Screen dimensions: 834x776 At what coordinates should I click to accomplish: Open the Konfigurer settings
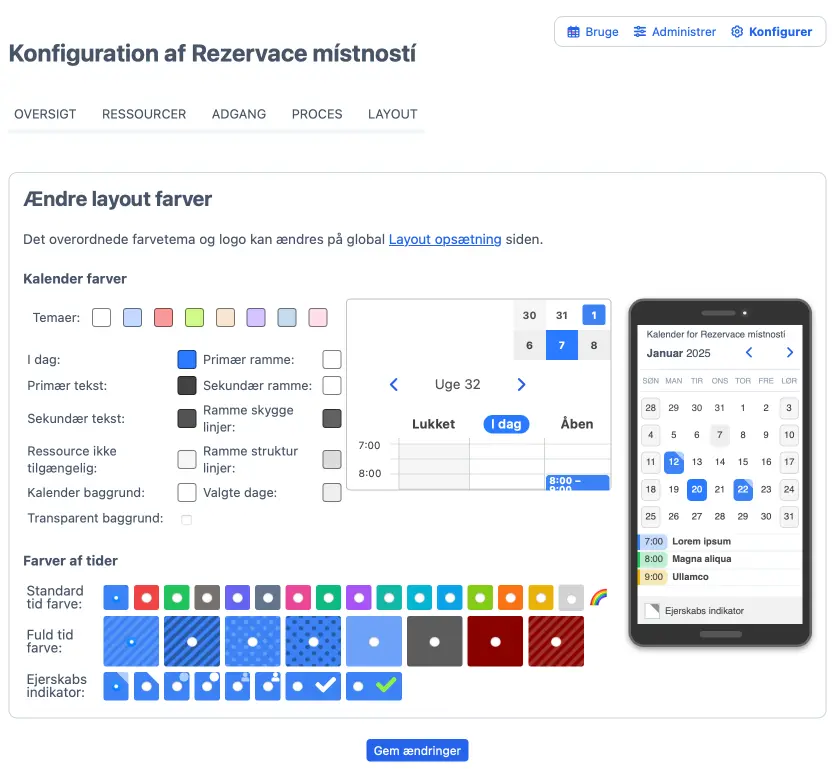click(771, 32)
